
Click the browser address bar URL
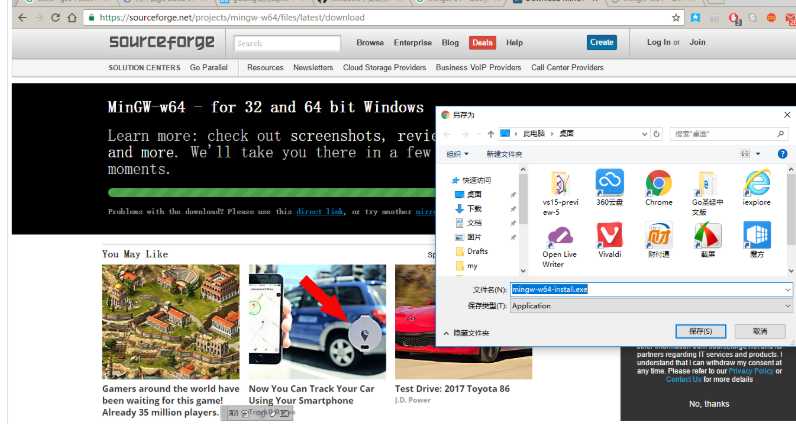[232, 18]
